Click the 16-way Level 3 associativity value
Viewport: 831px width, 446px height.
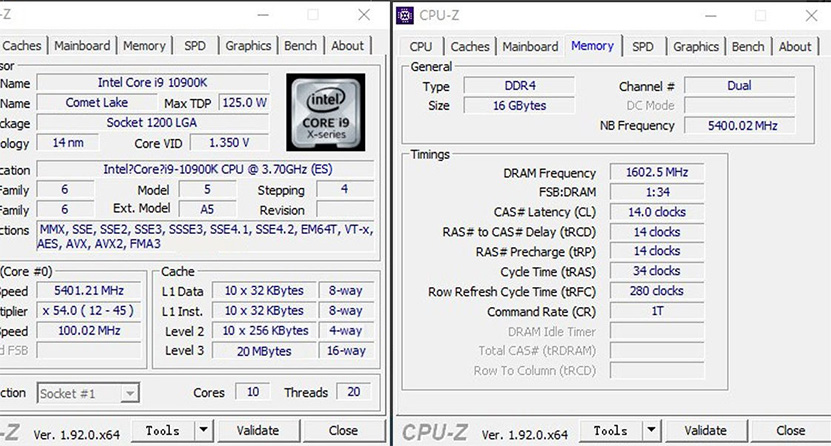[x=346, y=351]
